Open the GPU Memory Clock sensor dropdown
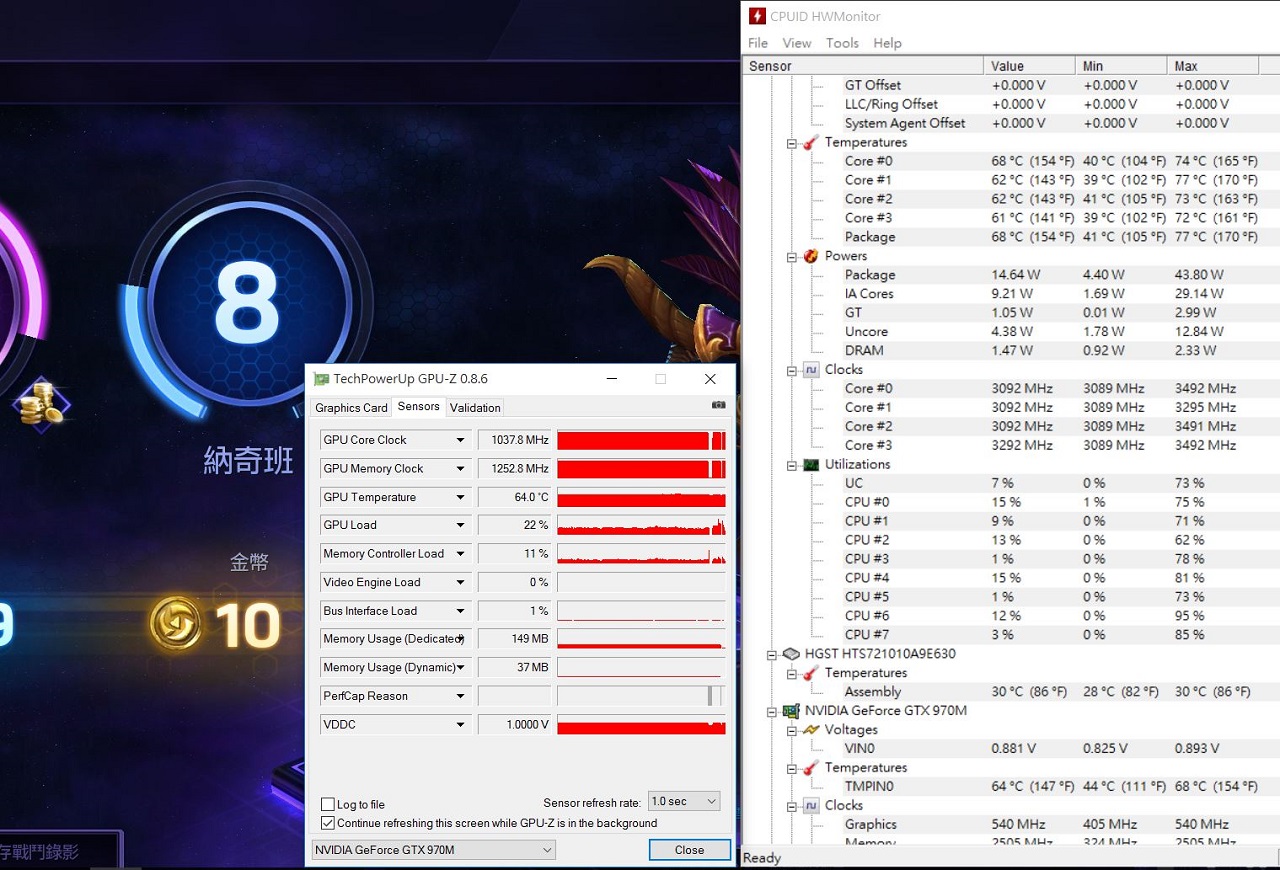 461,469
